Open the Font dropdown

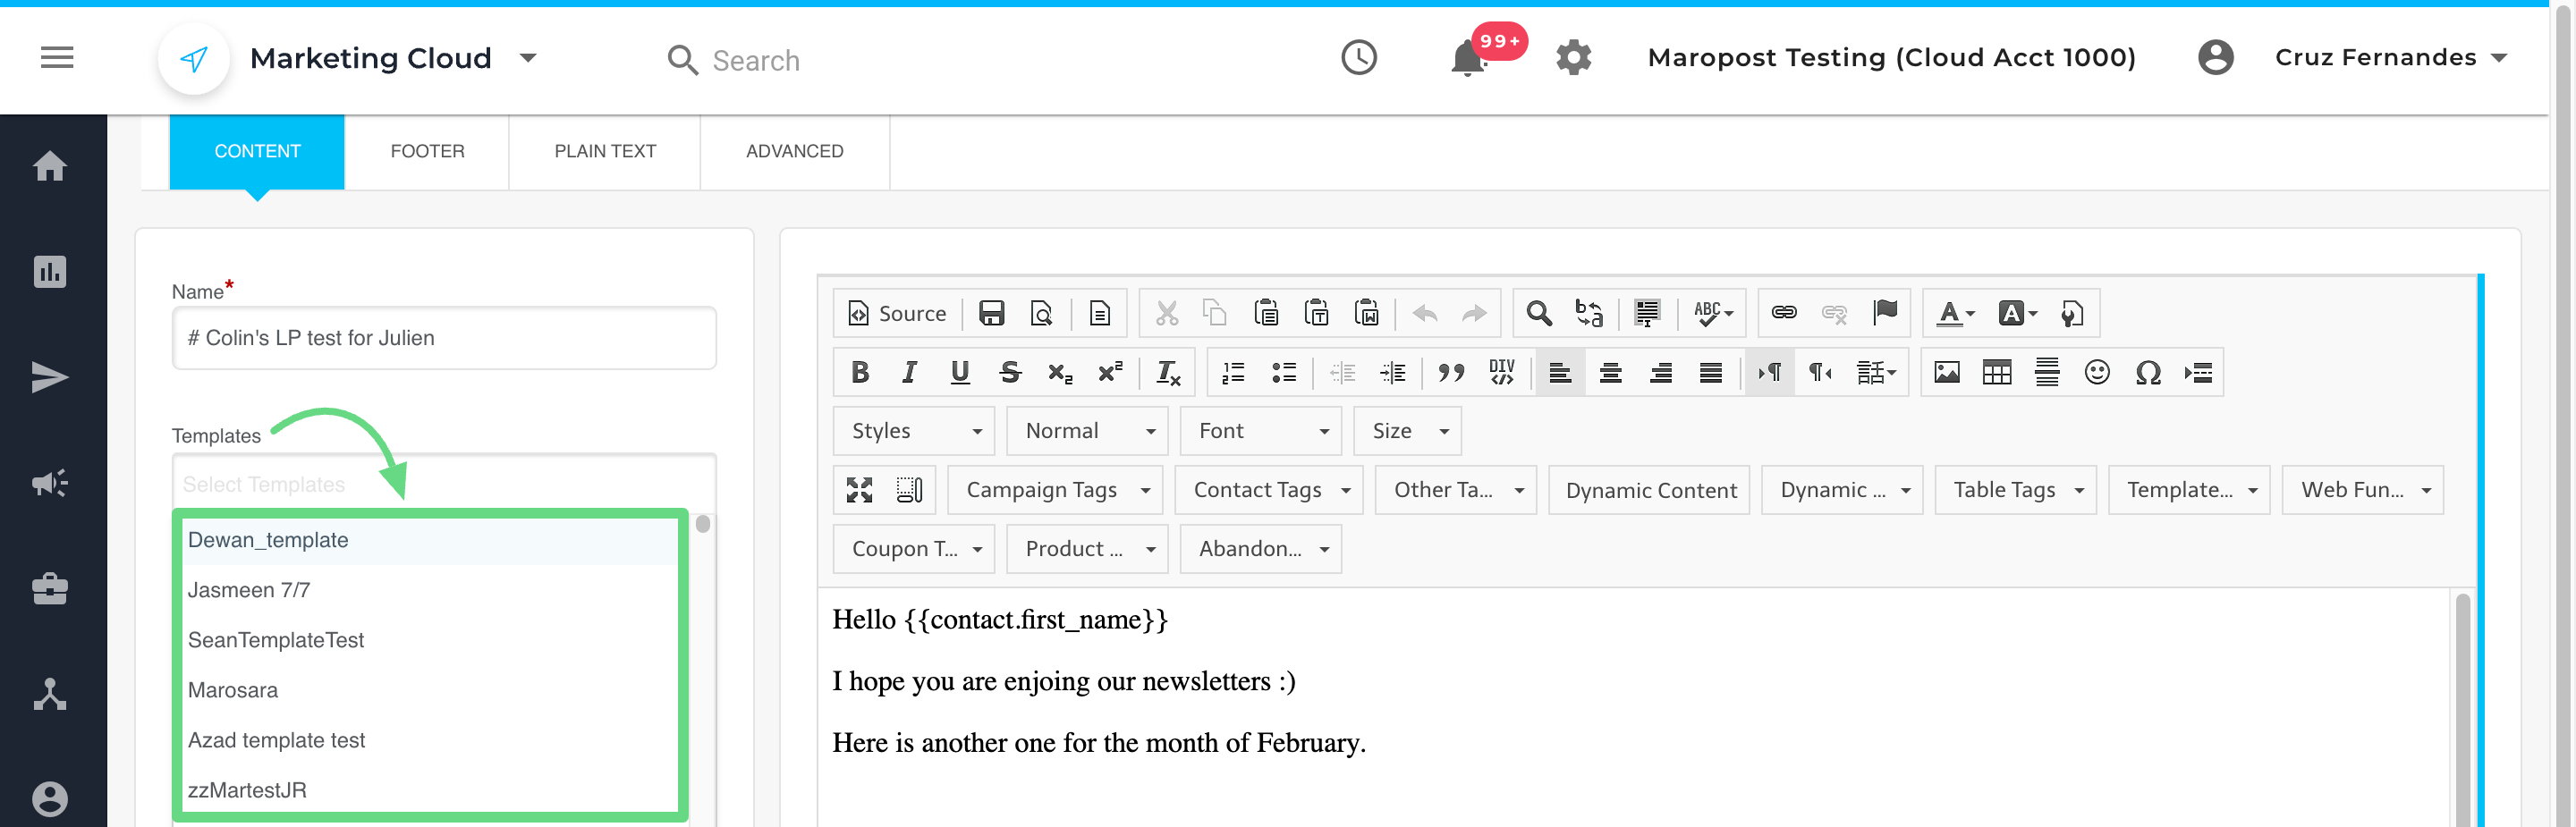1261,431
